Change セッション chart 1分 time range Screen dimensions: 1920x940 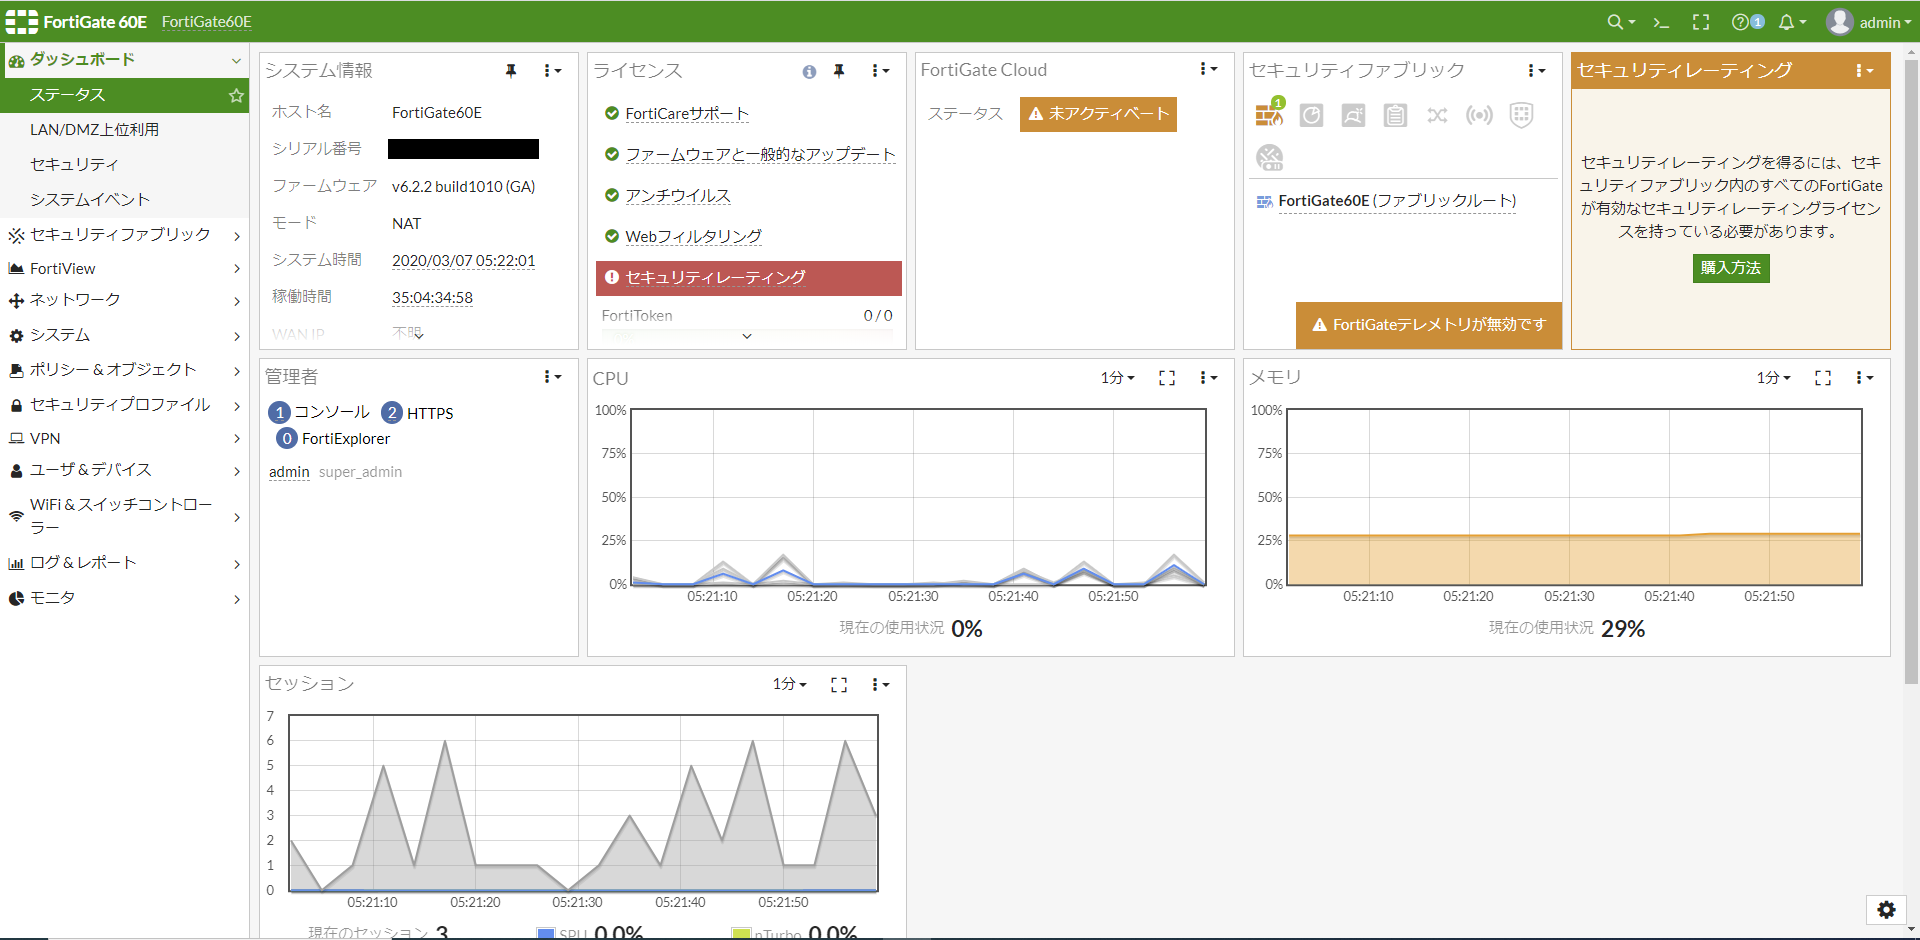pyautogui.click(x=790, y=684)
